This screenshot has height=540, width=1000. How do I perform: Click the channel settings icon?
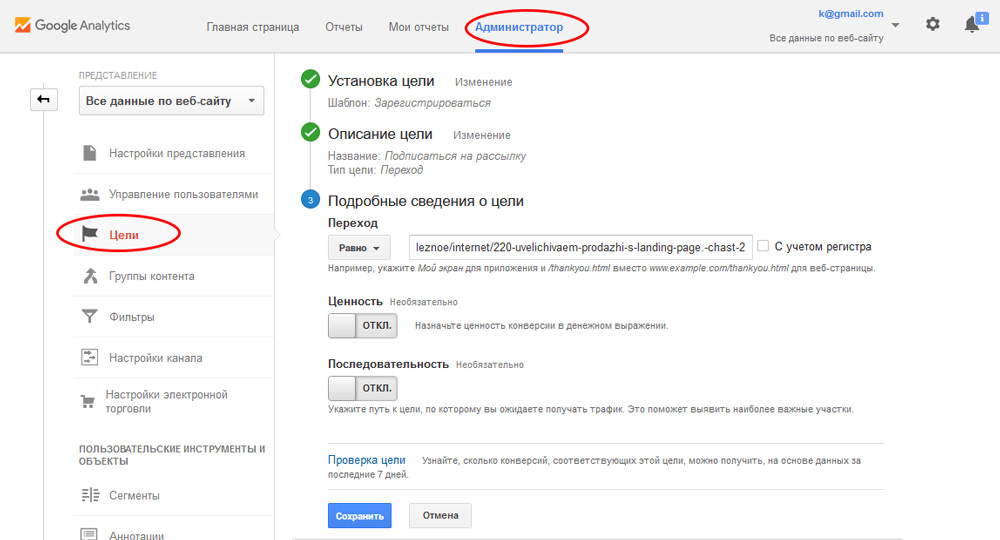(89, 357)
